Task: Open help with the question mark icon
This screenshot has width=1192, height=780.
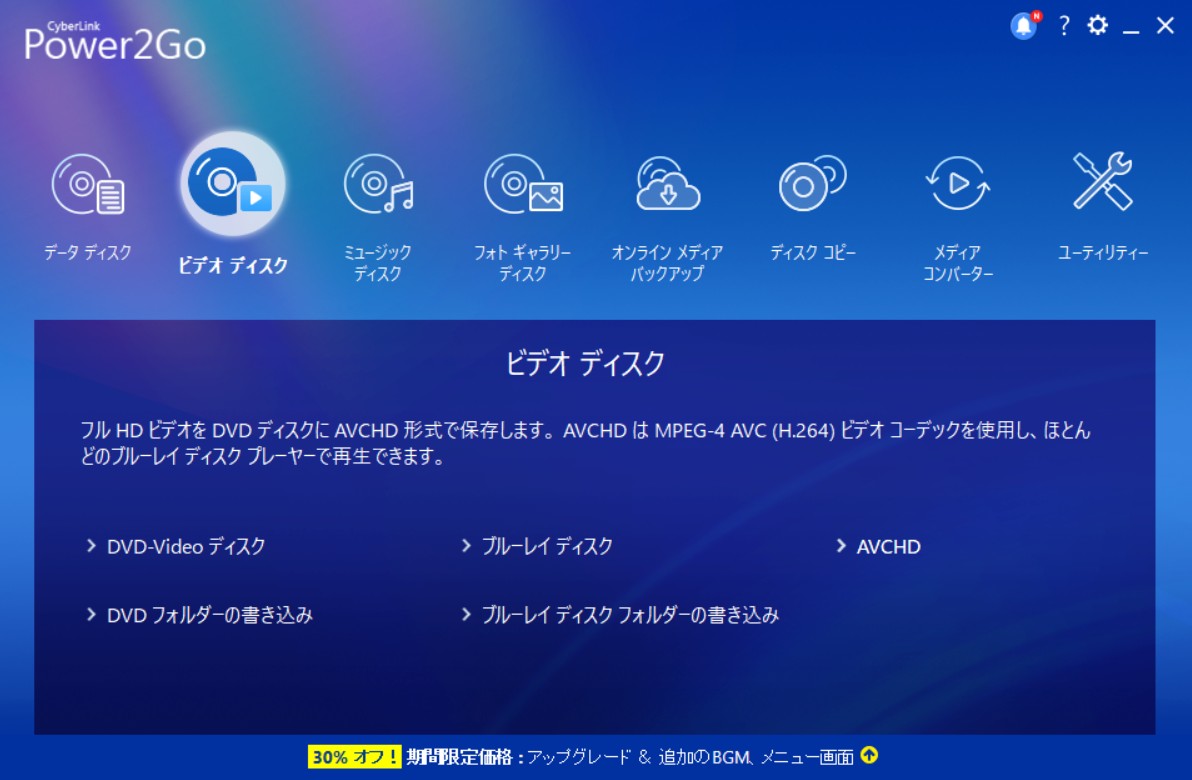Action: pos(1064,26)
